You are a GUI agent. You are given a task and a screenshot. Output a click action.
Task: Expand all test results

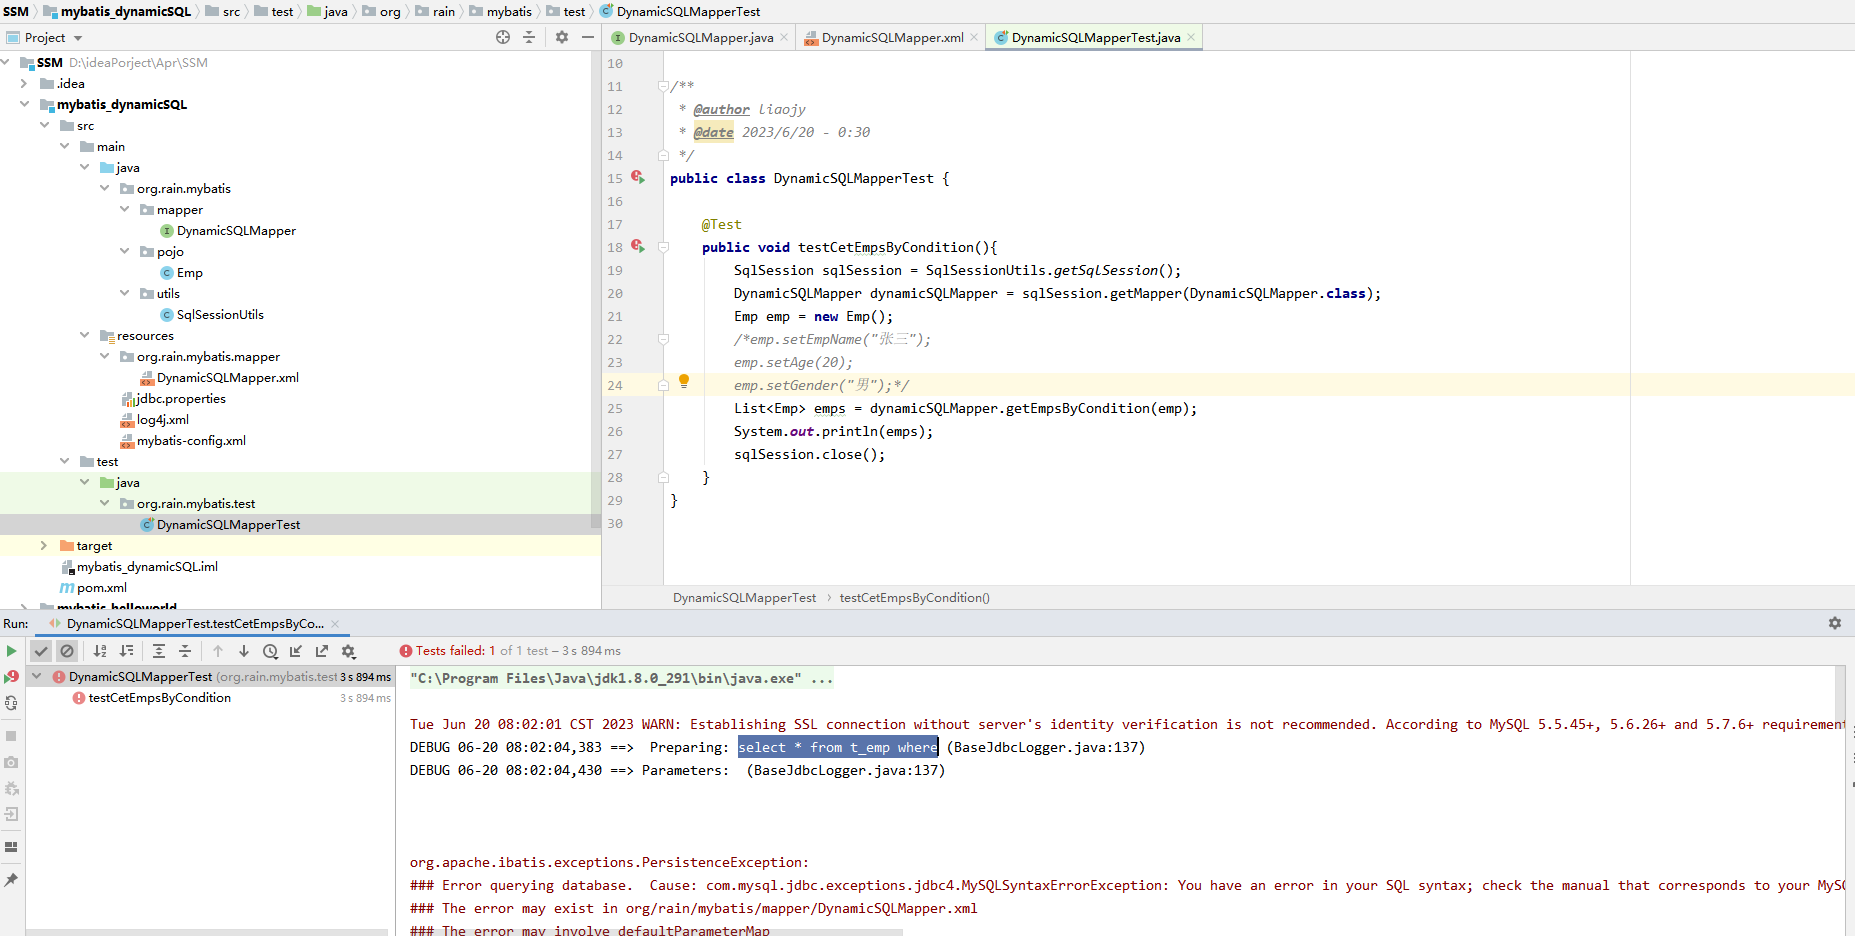click(x=159, y=651)
